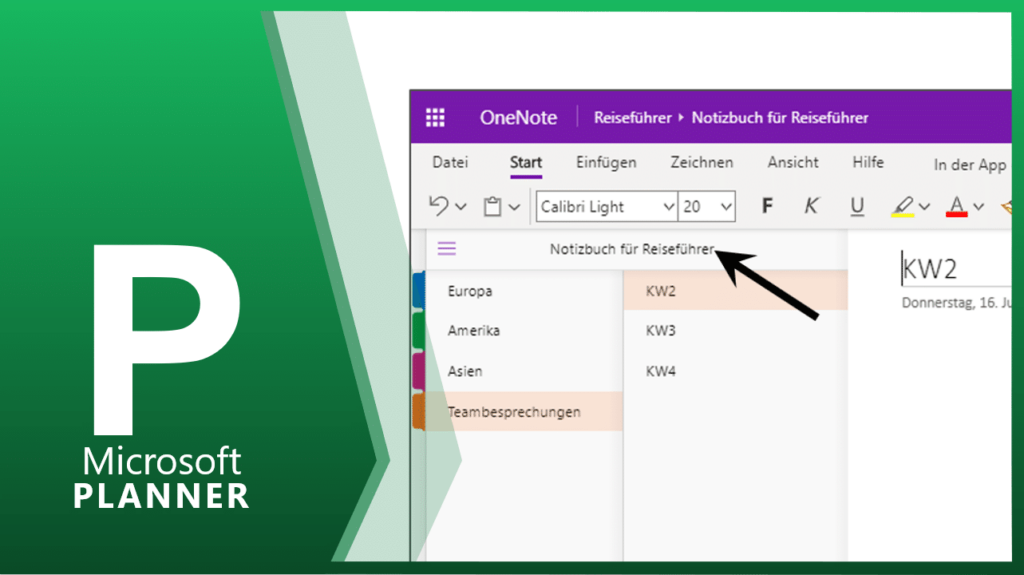Expand the highlighter color dropdown arrow
The height and width of the screenshot is (575, 1024).
click(x=925, y=207)
